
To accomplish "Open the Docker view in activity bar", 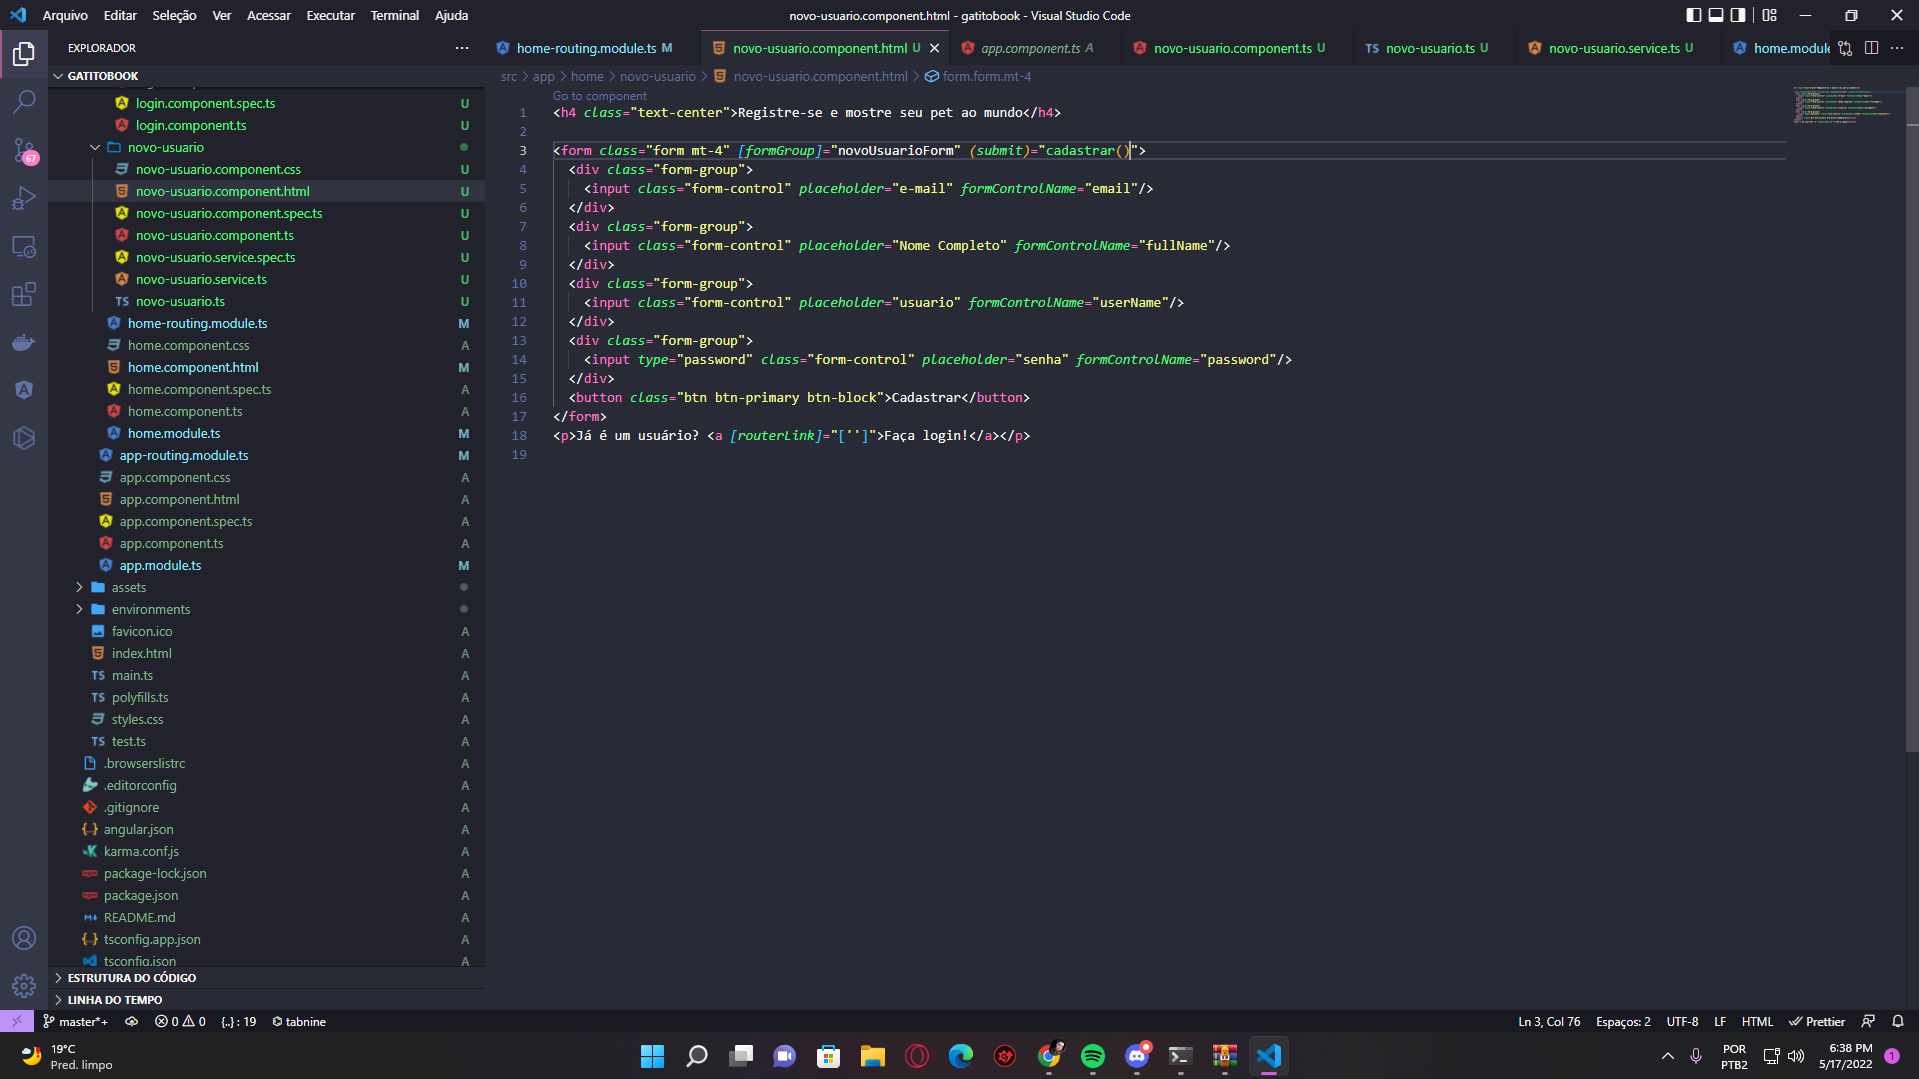I will click(x=24, y=342).
